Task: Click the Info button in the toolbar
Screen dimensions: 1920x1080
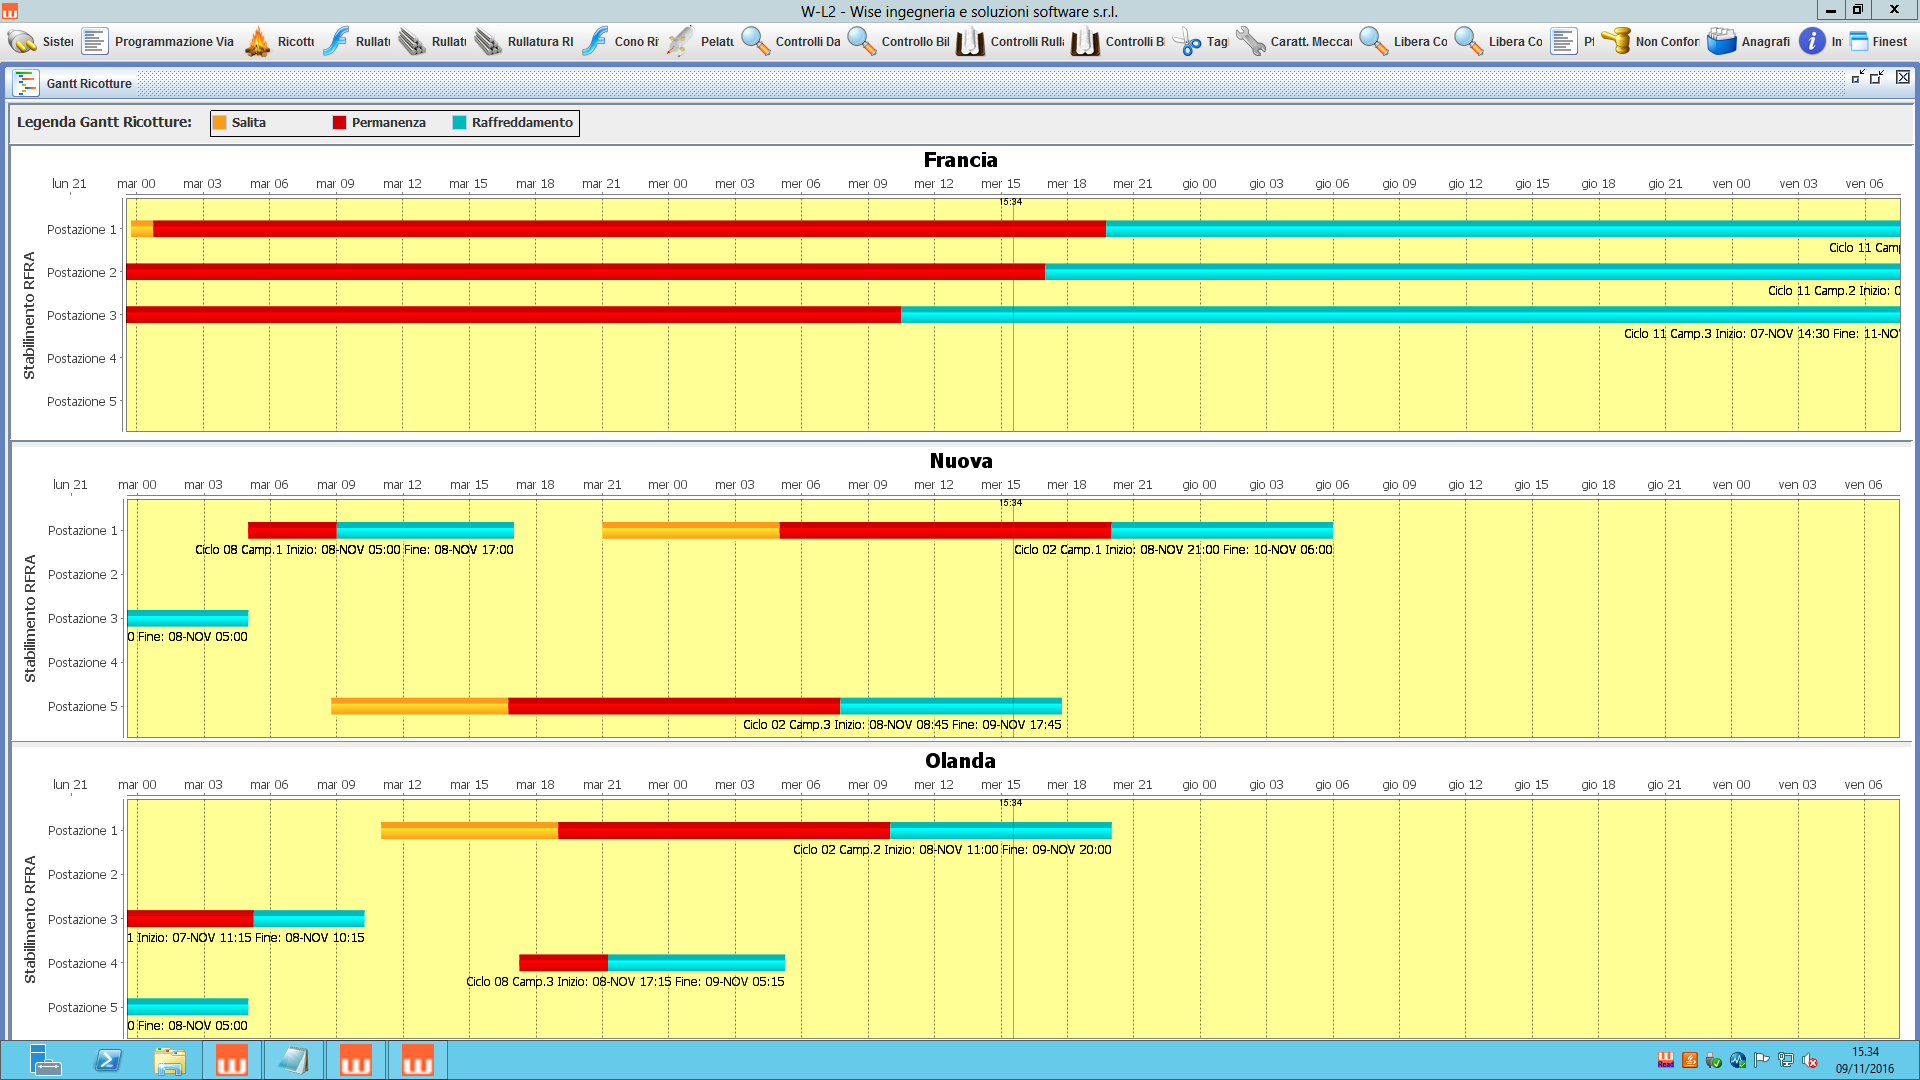Action: pos(1813,41)
